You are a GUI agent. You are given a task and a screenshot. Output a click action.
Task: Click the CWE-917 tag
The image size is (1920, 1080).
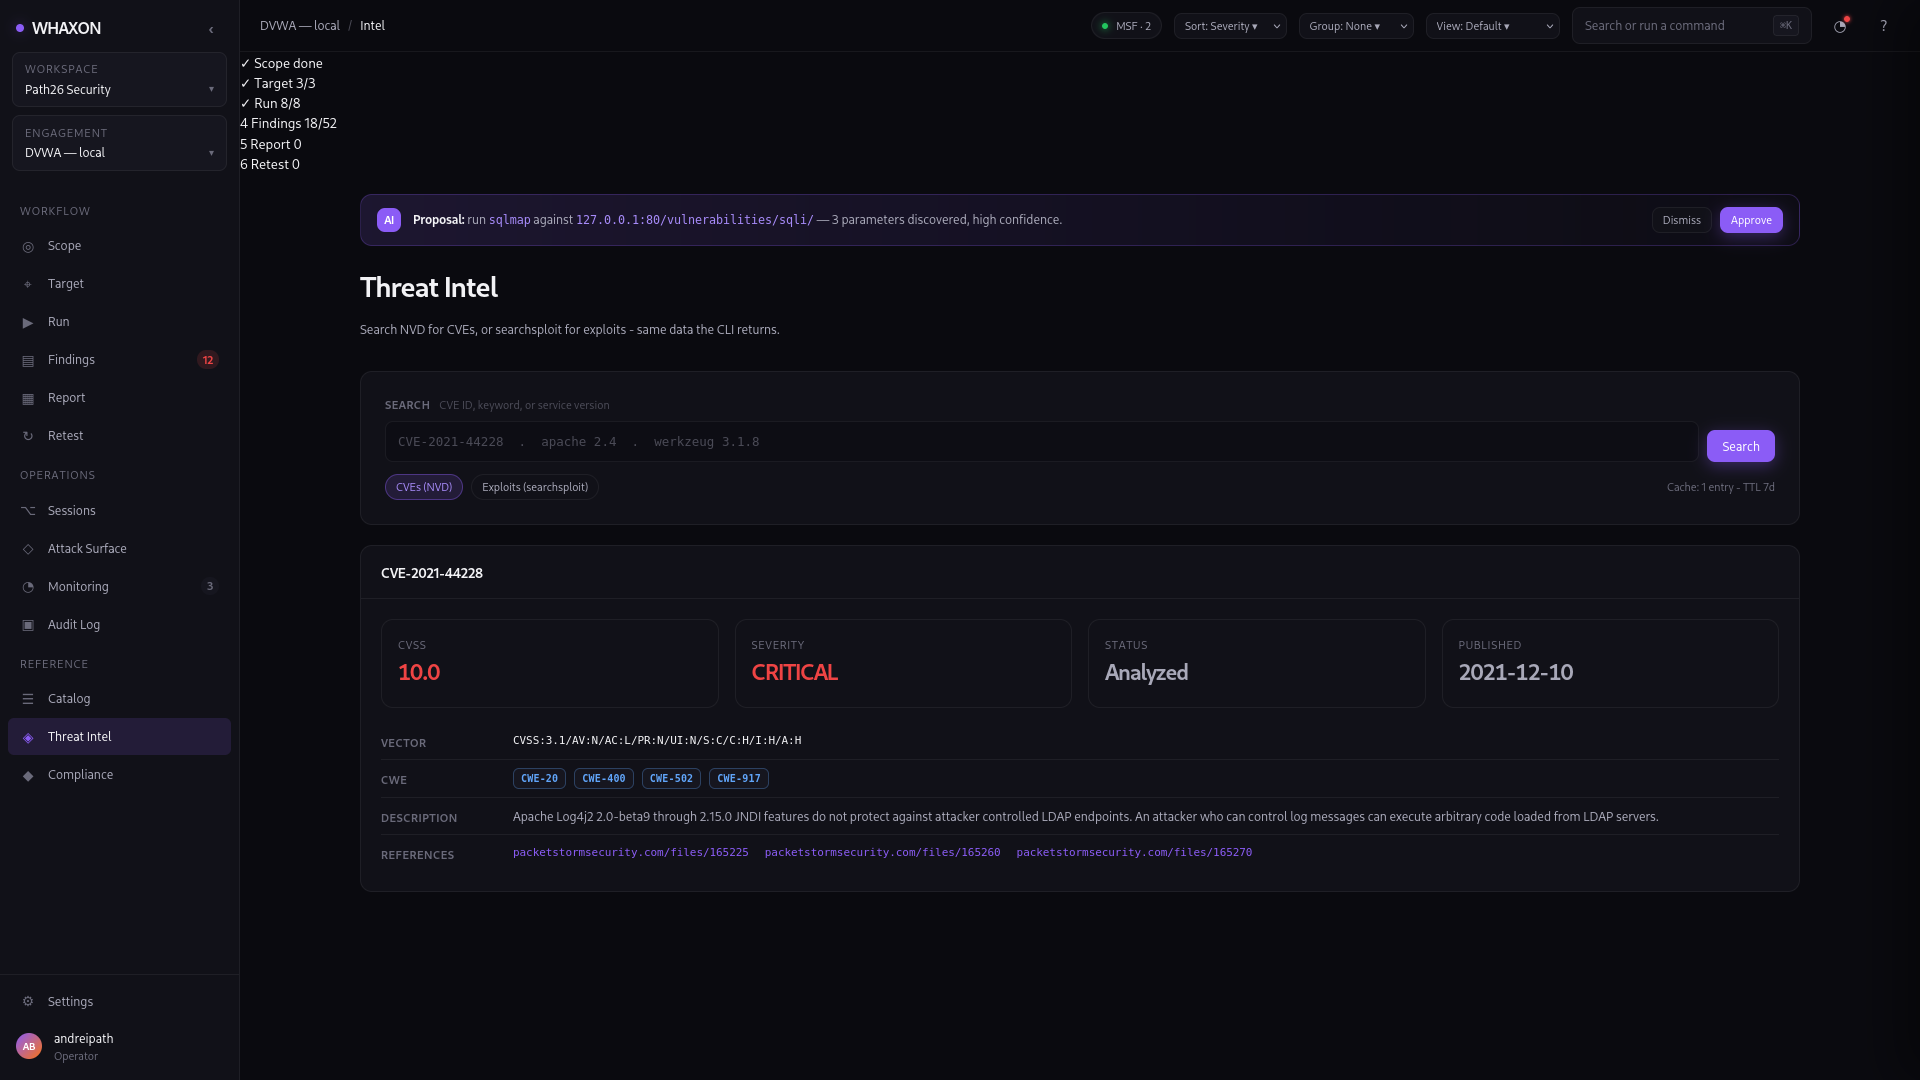(739, 778)
